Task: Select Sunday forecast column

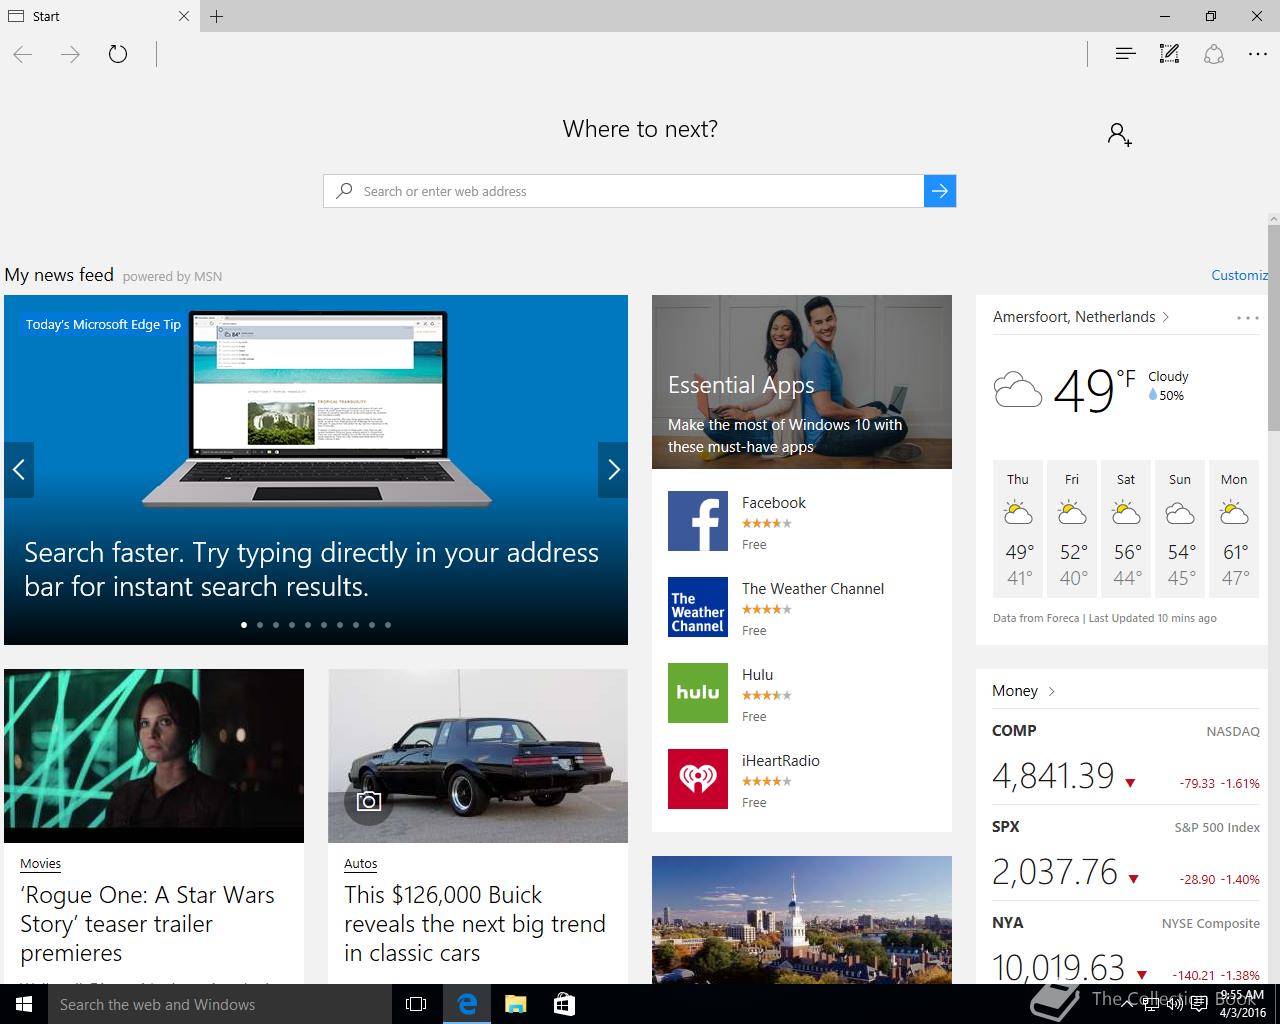Action: point(1180,529)
